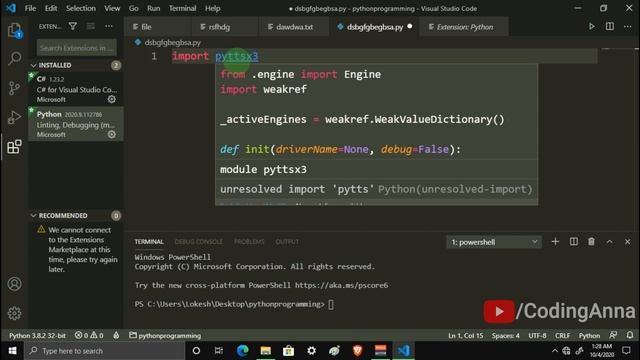Open the File menu
This screenshot has width=640, height=360.
click(x=30, y=8)
